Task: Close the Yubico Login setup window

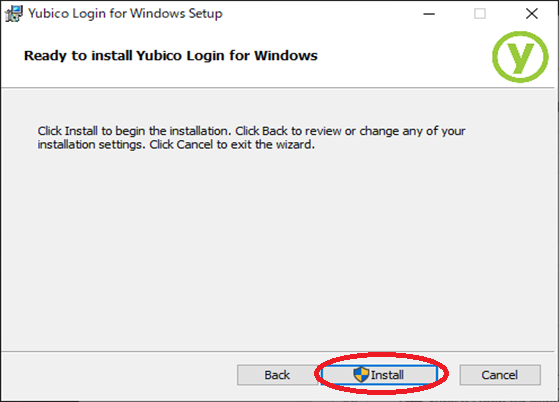Action: tap(532, 14)
